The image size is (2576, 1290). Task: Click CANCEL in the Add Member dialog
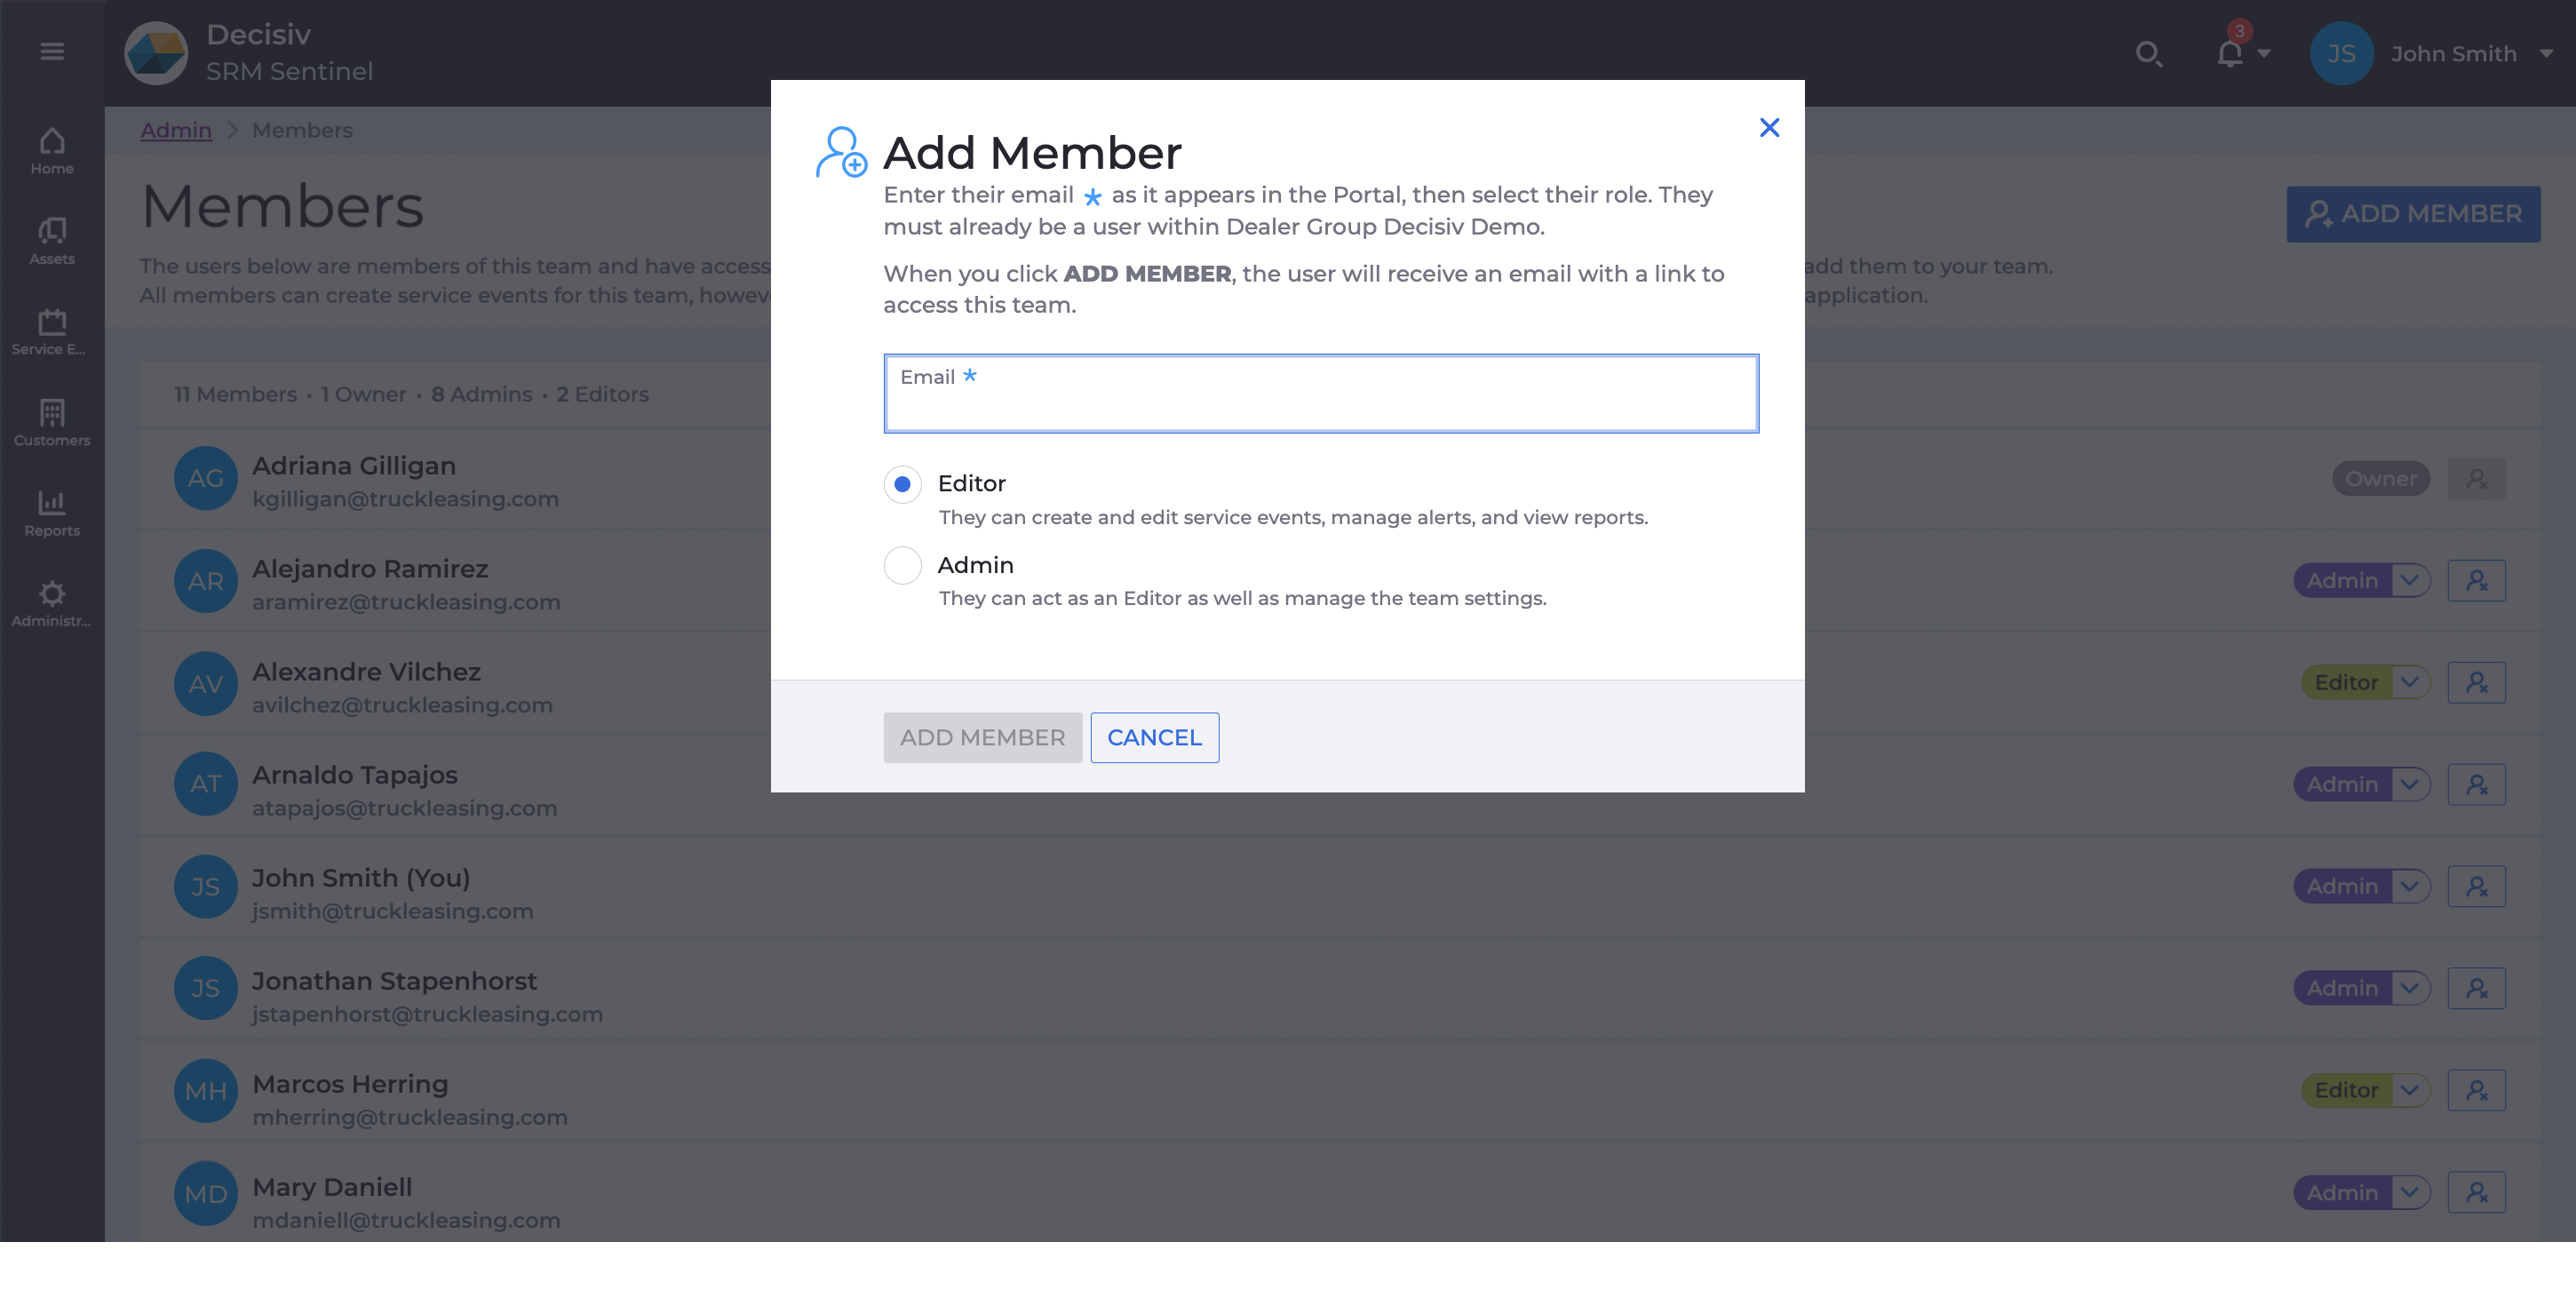pos(1154,737)
